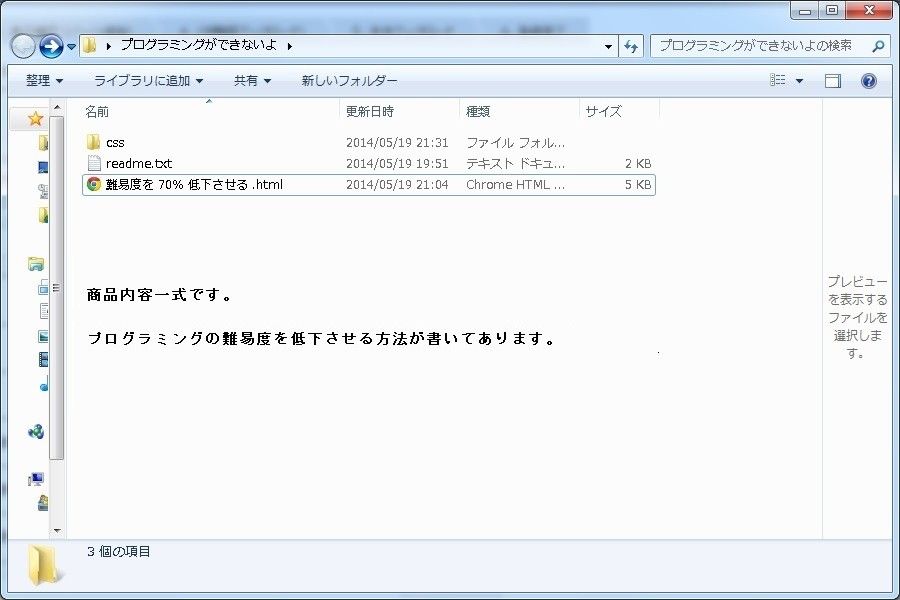Open address bar history dropdown arrow

tap(608, 46)
